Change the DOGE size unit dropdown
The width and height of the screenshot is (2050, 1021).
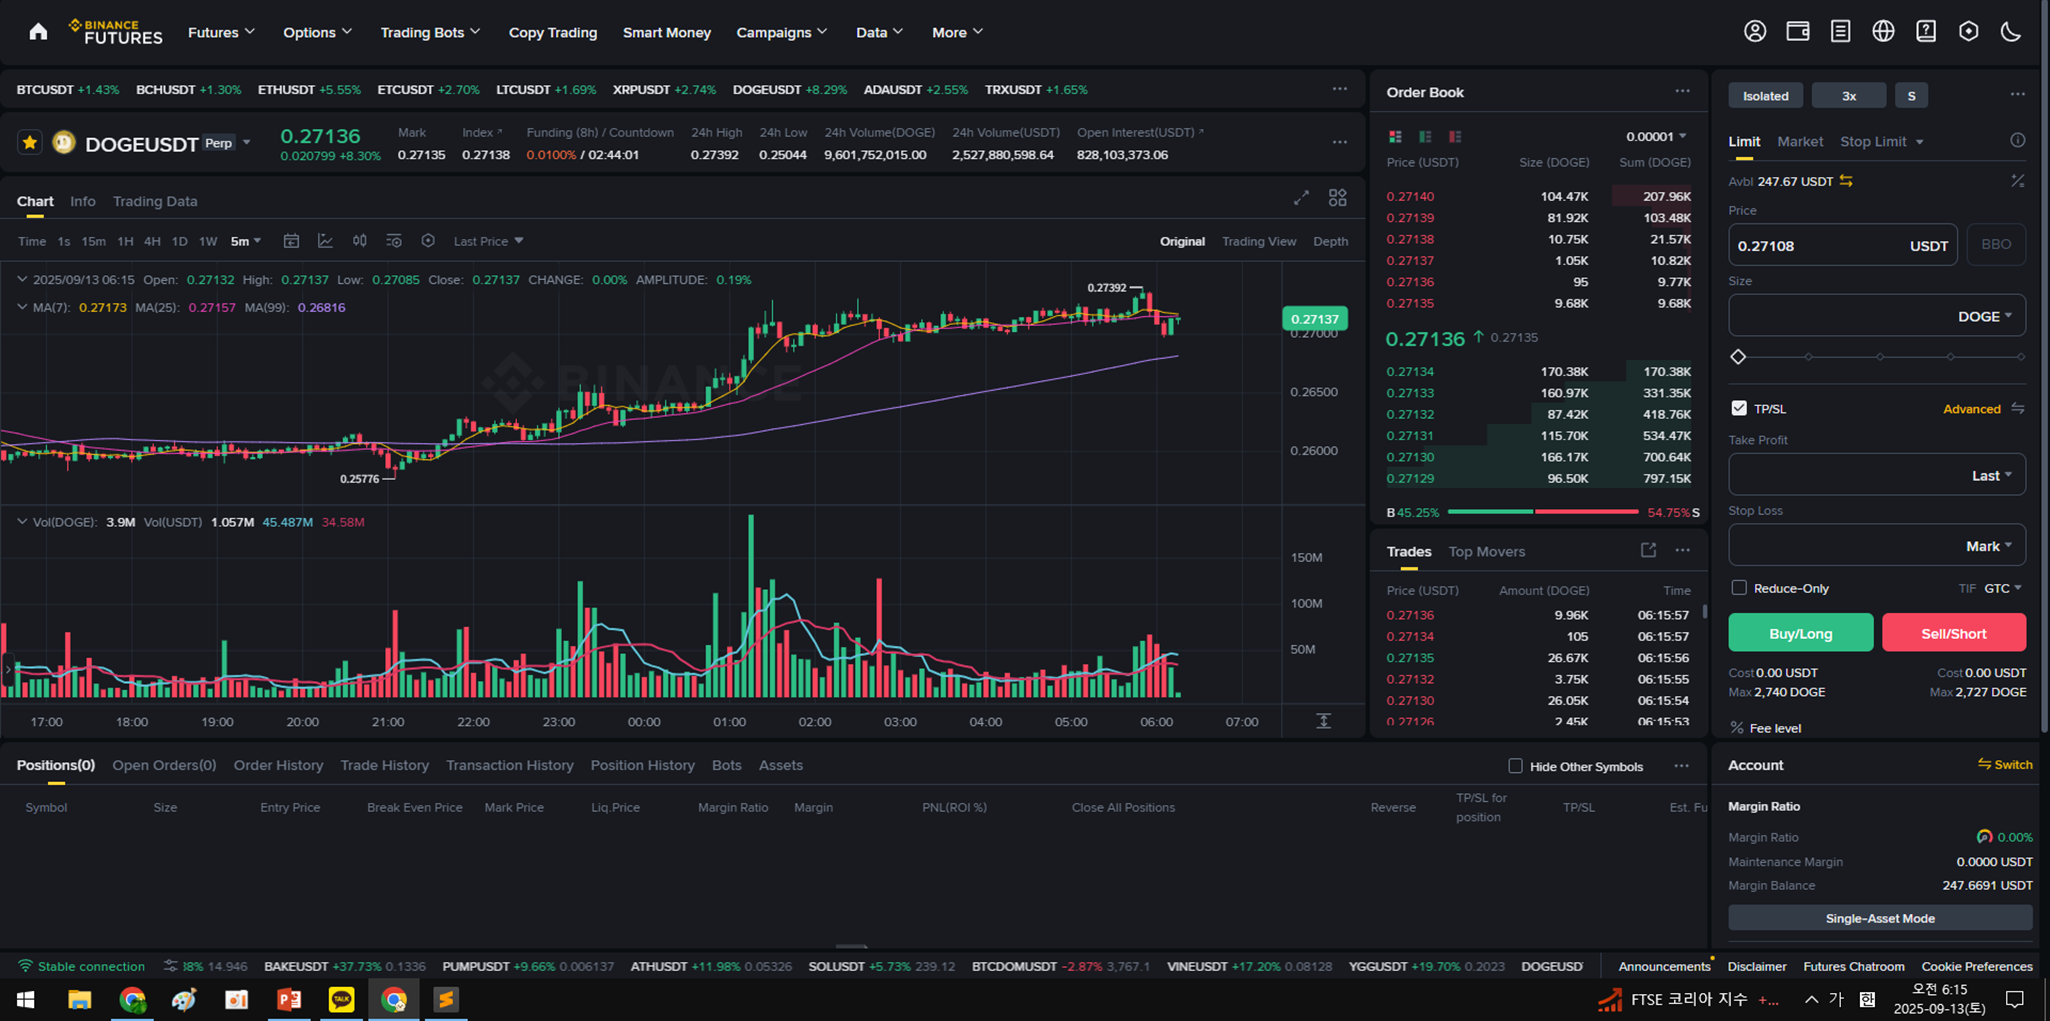(x=1985, y=316)
